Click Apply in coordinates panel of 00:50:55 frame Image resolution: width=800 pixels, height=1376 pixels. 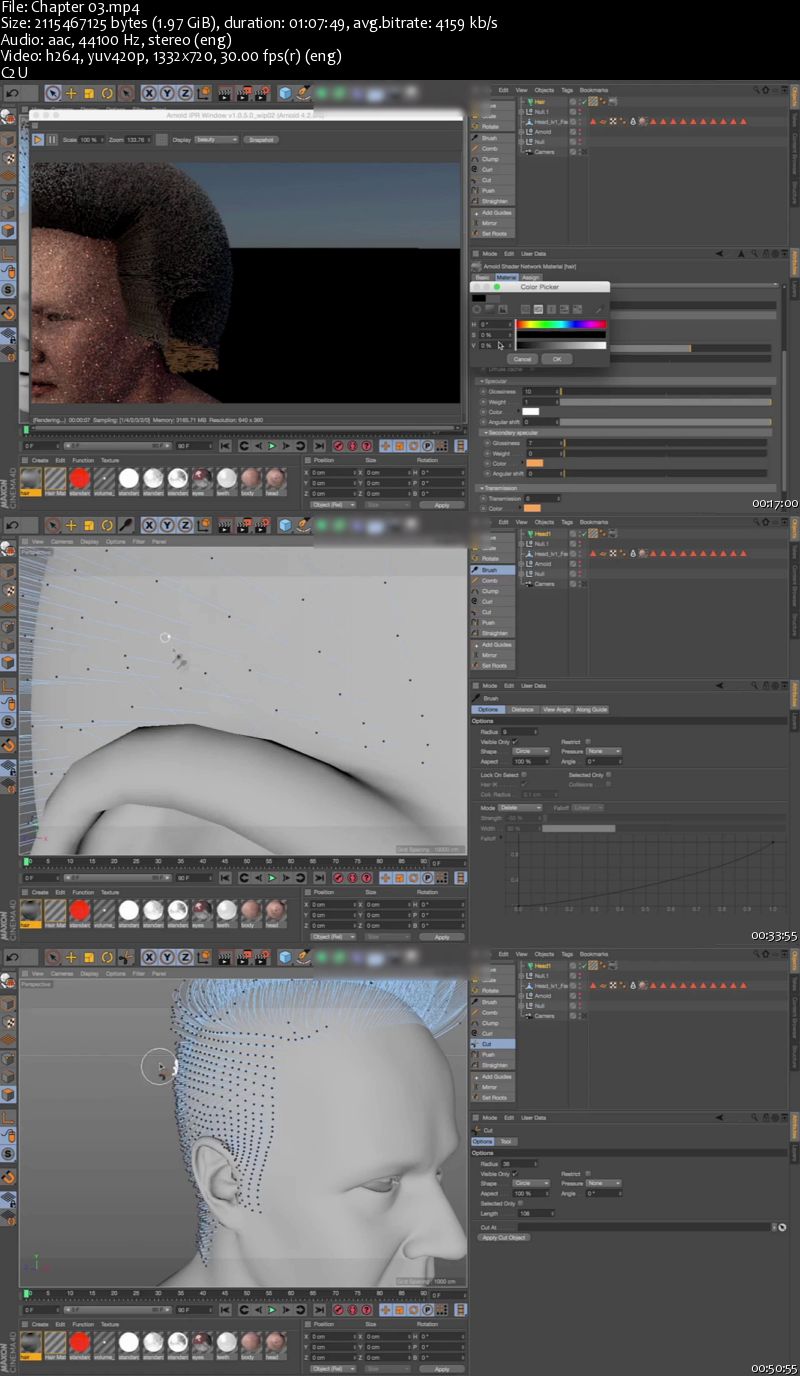pyautogui.click(x=442, y=1369)
